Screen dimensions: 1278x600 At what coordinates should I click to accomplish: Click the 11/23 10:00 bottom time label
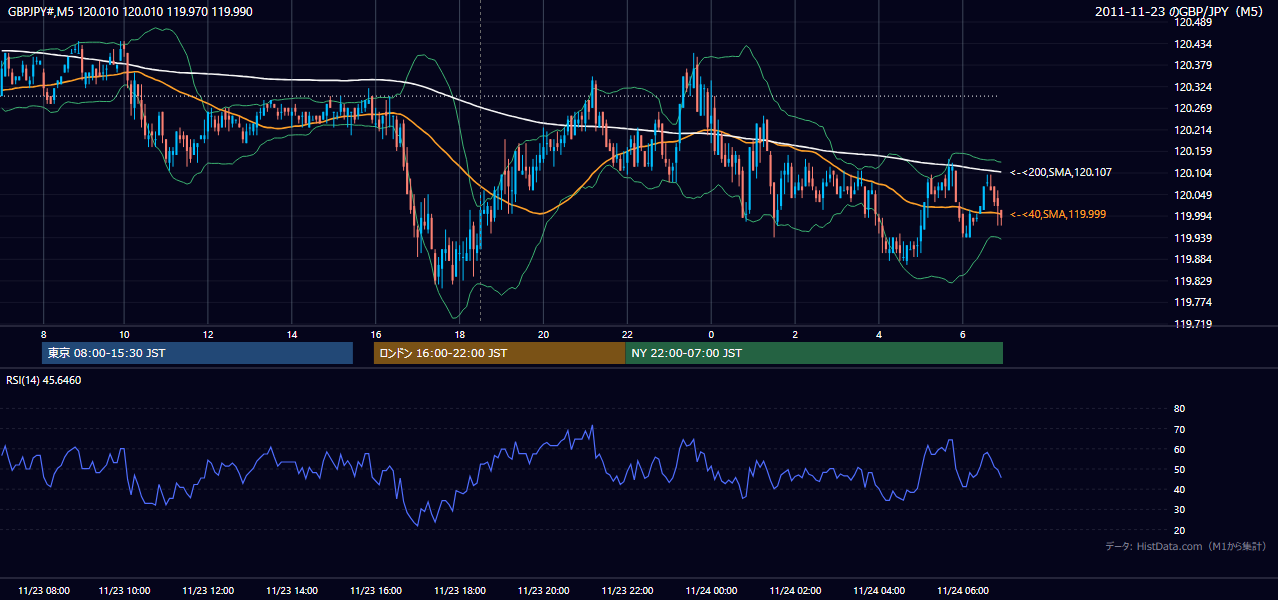(125, 590)
